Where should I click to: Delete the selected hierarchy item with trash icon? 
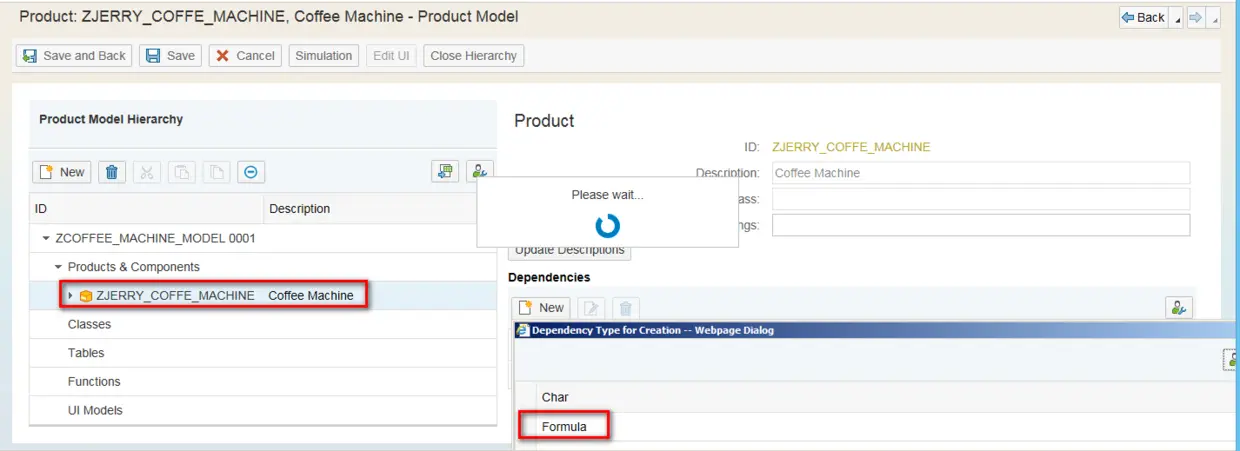(x=112, y=172)
